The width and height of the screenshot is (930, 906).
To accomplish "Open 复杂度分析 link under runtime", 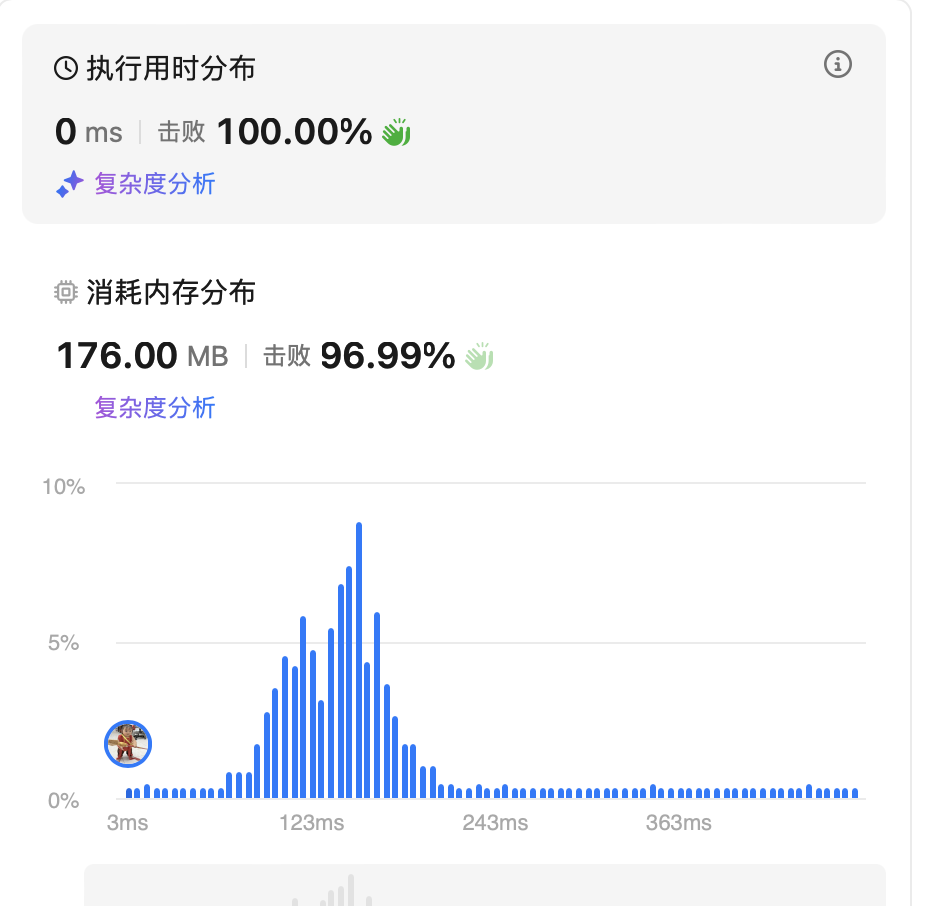I will 155,184.
